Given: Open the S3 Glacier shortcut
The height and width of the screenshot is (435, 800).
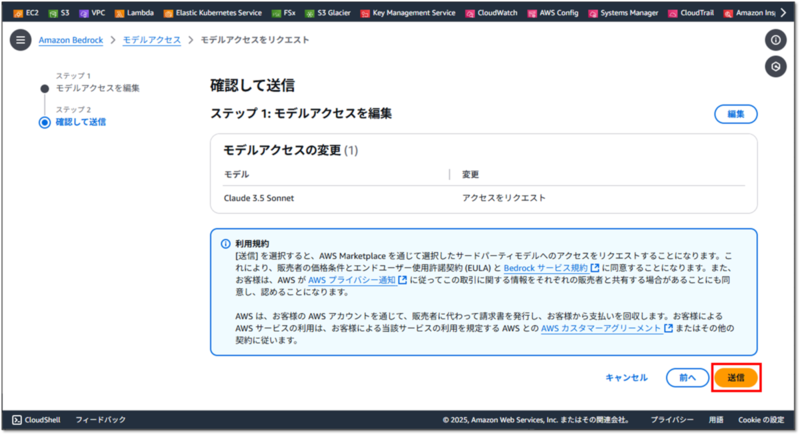Looking at the screenshot, I should pos(328,13).
